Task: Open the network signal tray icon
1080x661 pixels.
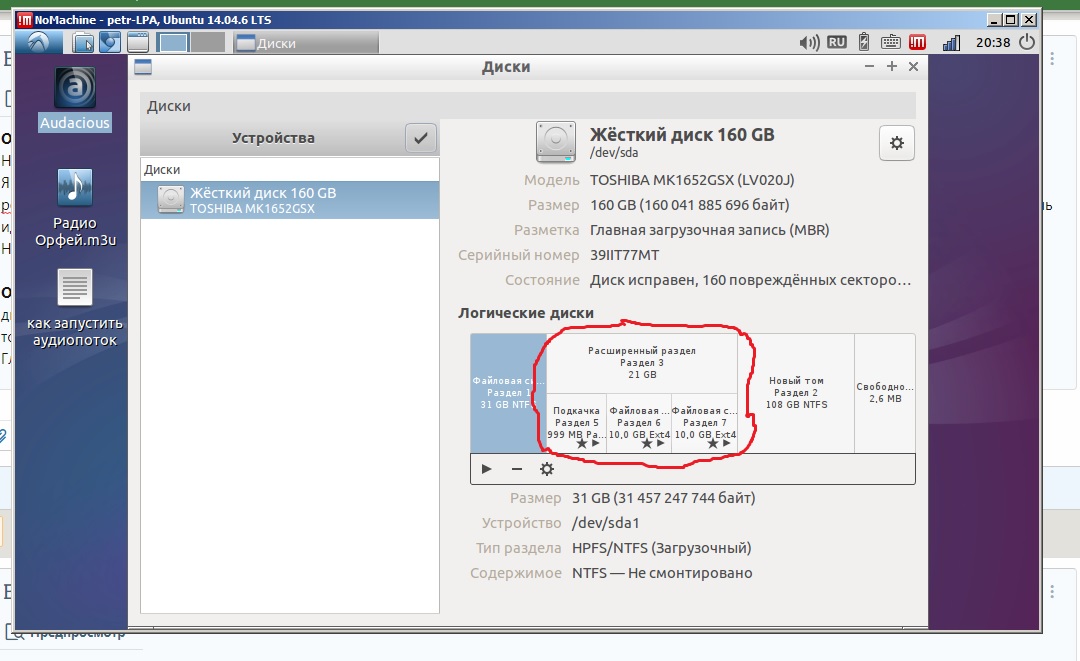Action: (951, 43)
